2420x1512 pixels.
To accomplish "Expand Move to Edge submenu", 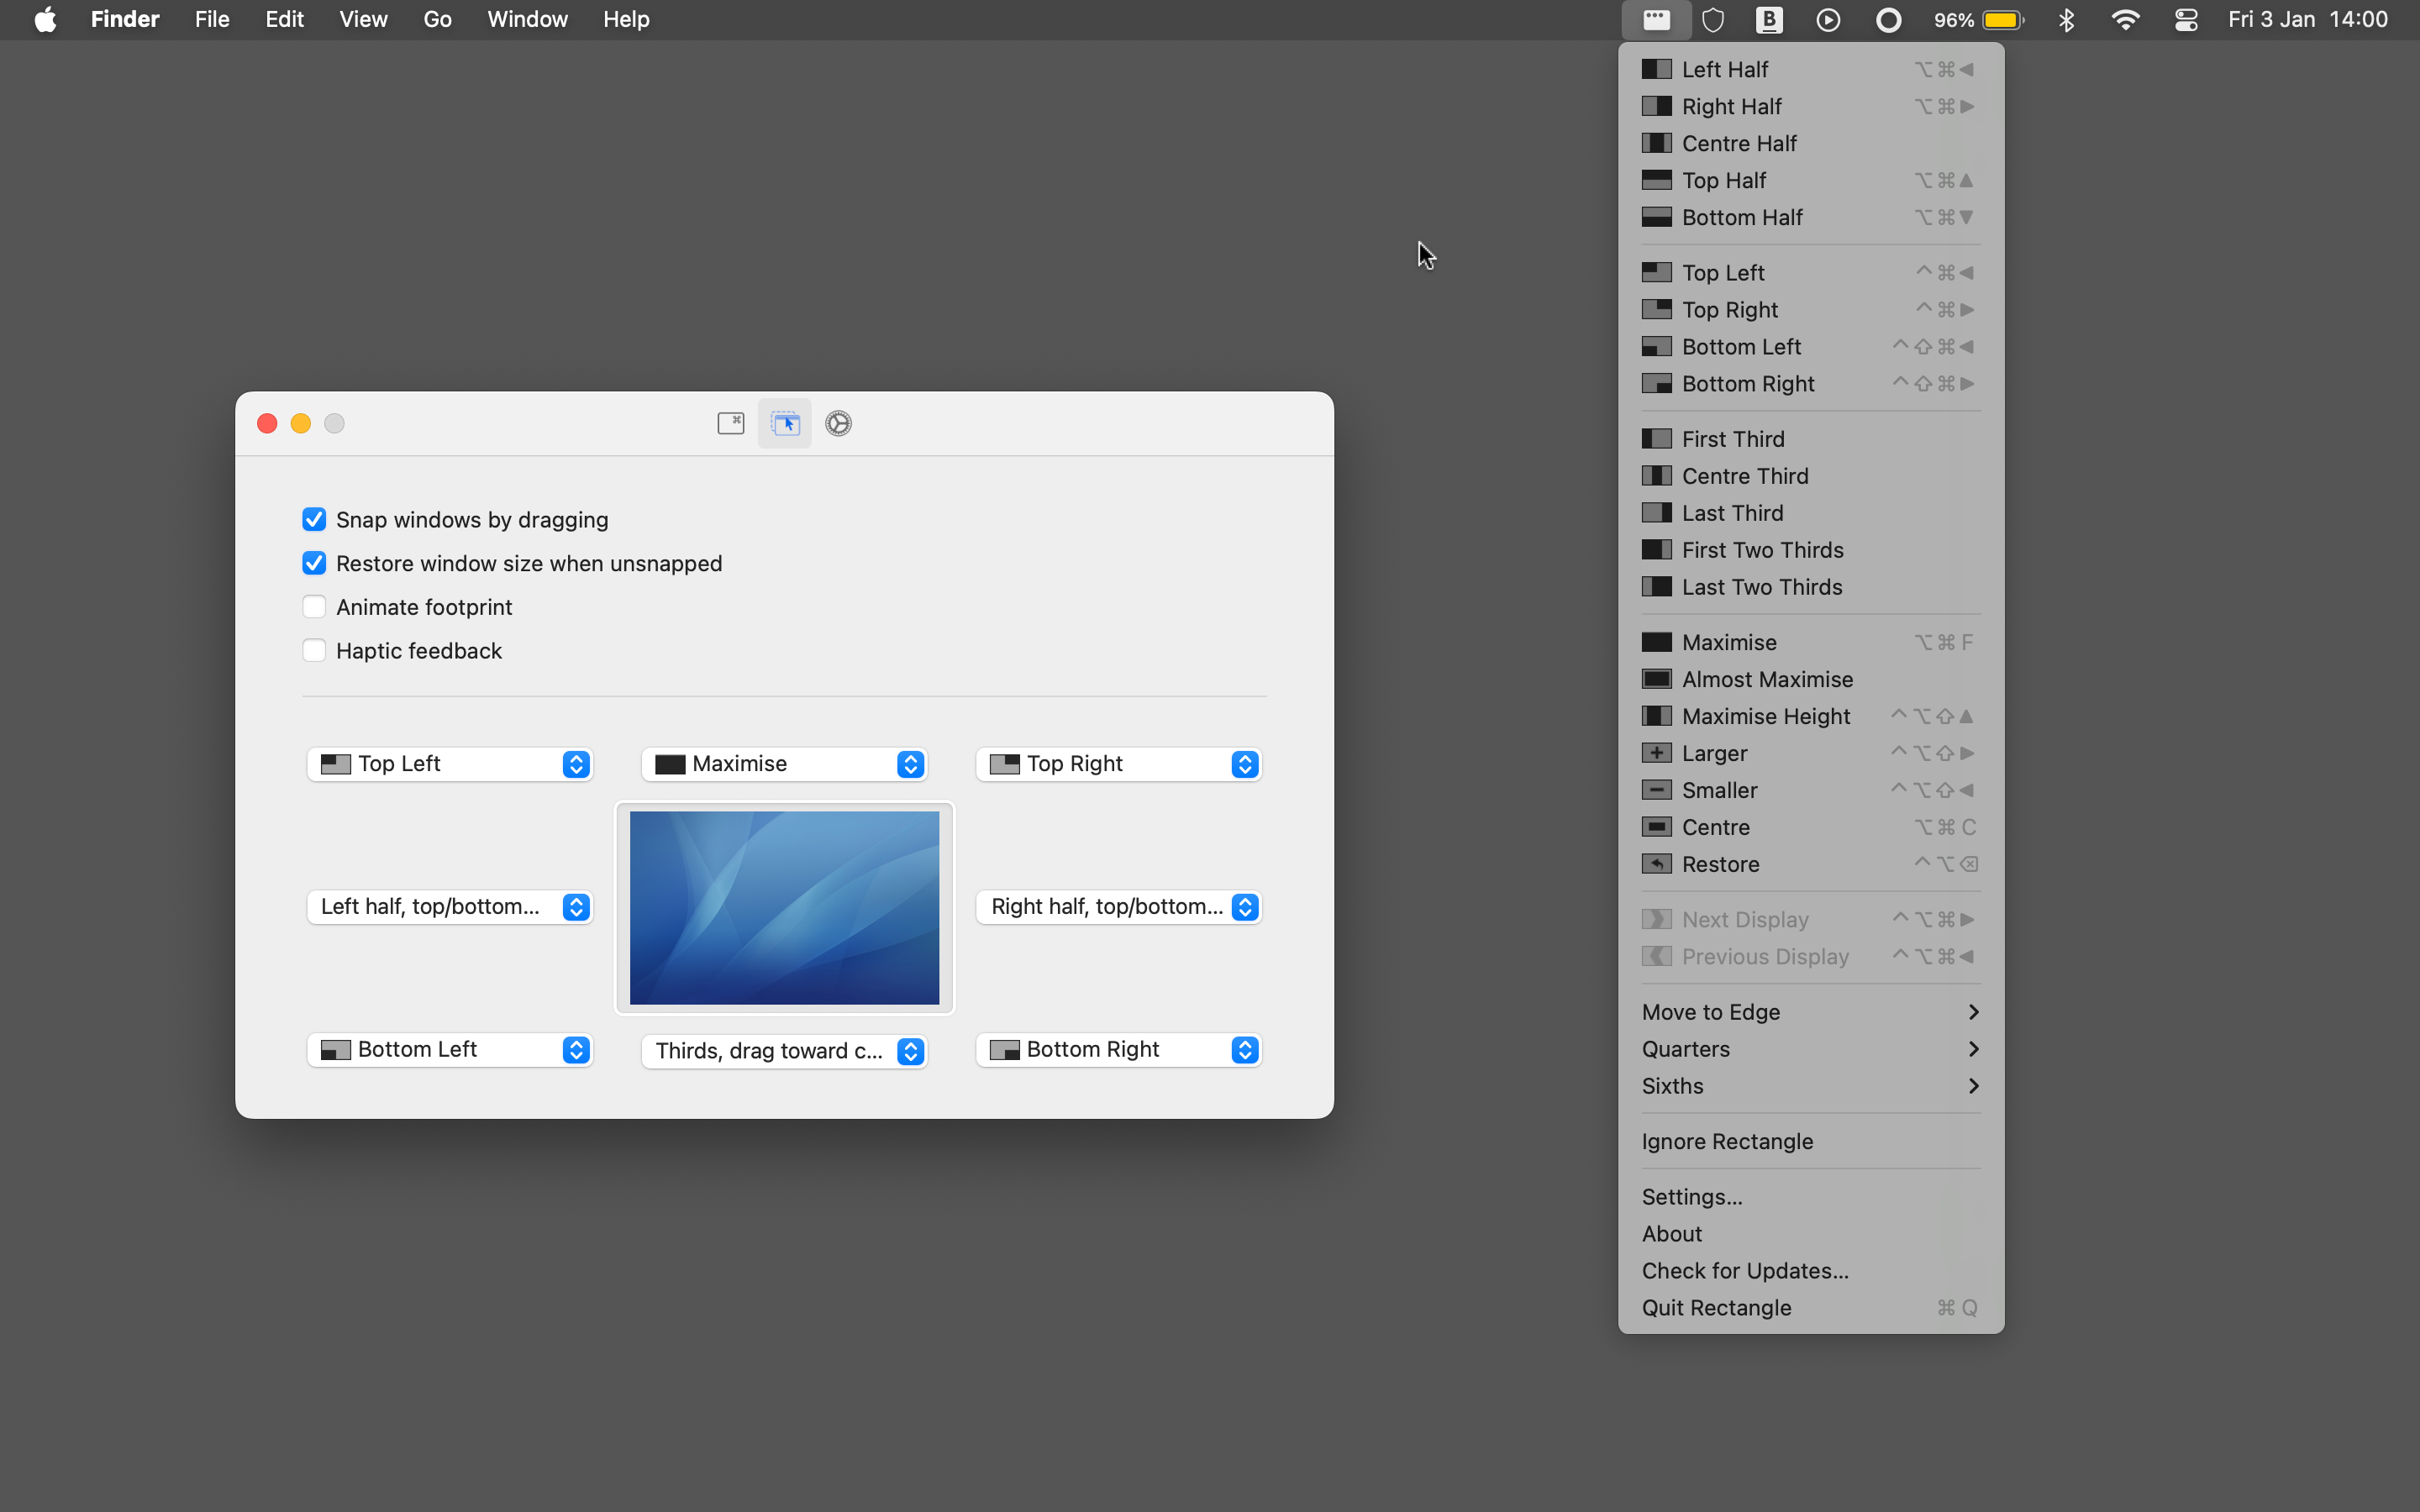I will 1807,1012.
